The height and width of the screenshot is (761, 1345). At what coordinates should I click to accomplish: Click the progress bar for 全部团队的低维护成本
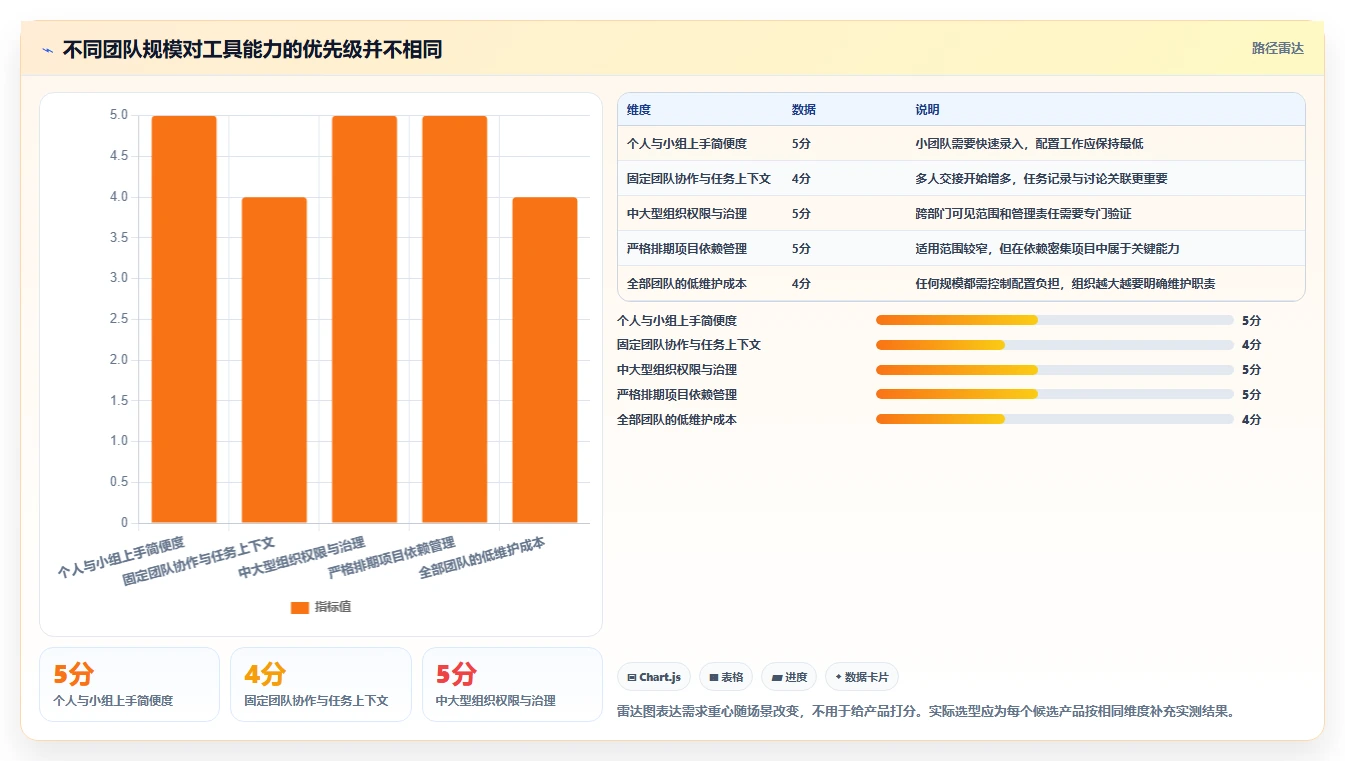(1055, 420)
